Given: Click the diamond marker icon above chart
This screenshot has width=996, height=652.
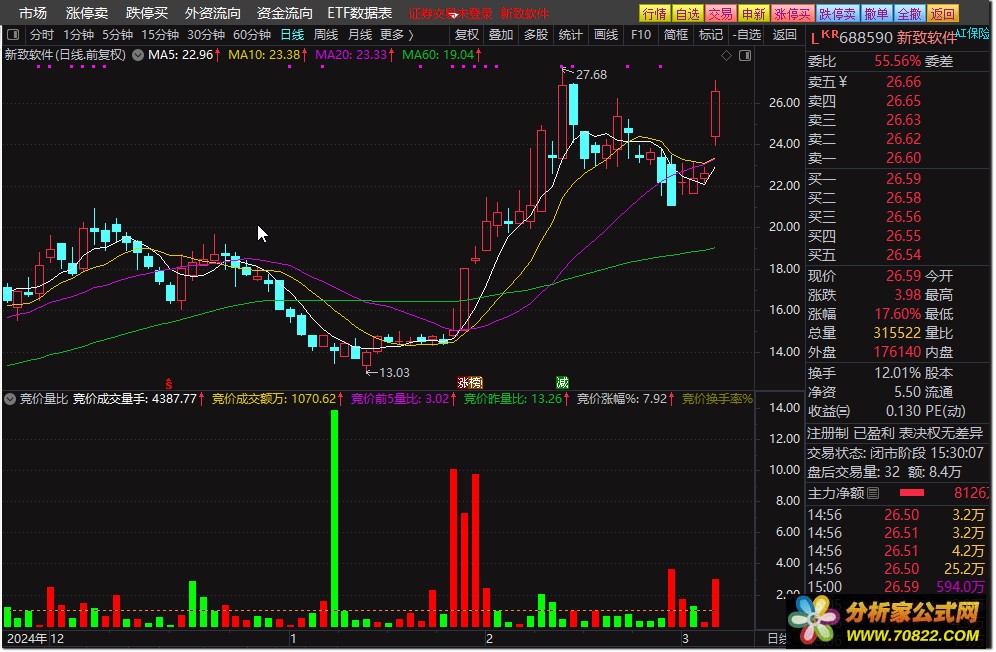Looking at the screenshot, I should [726, 56].
